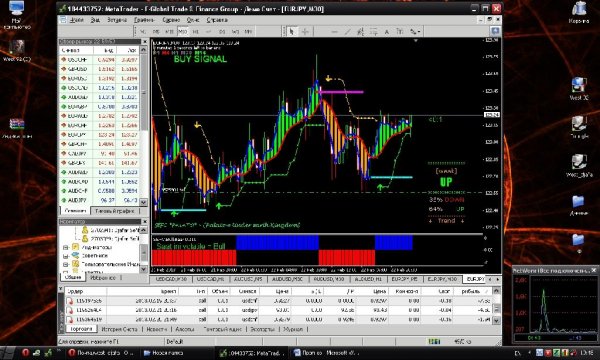The image size is (600, 360).
Task: Open the USDCAD,M30 chart tab
Action: coord(171,279)
